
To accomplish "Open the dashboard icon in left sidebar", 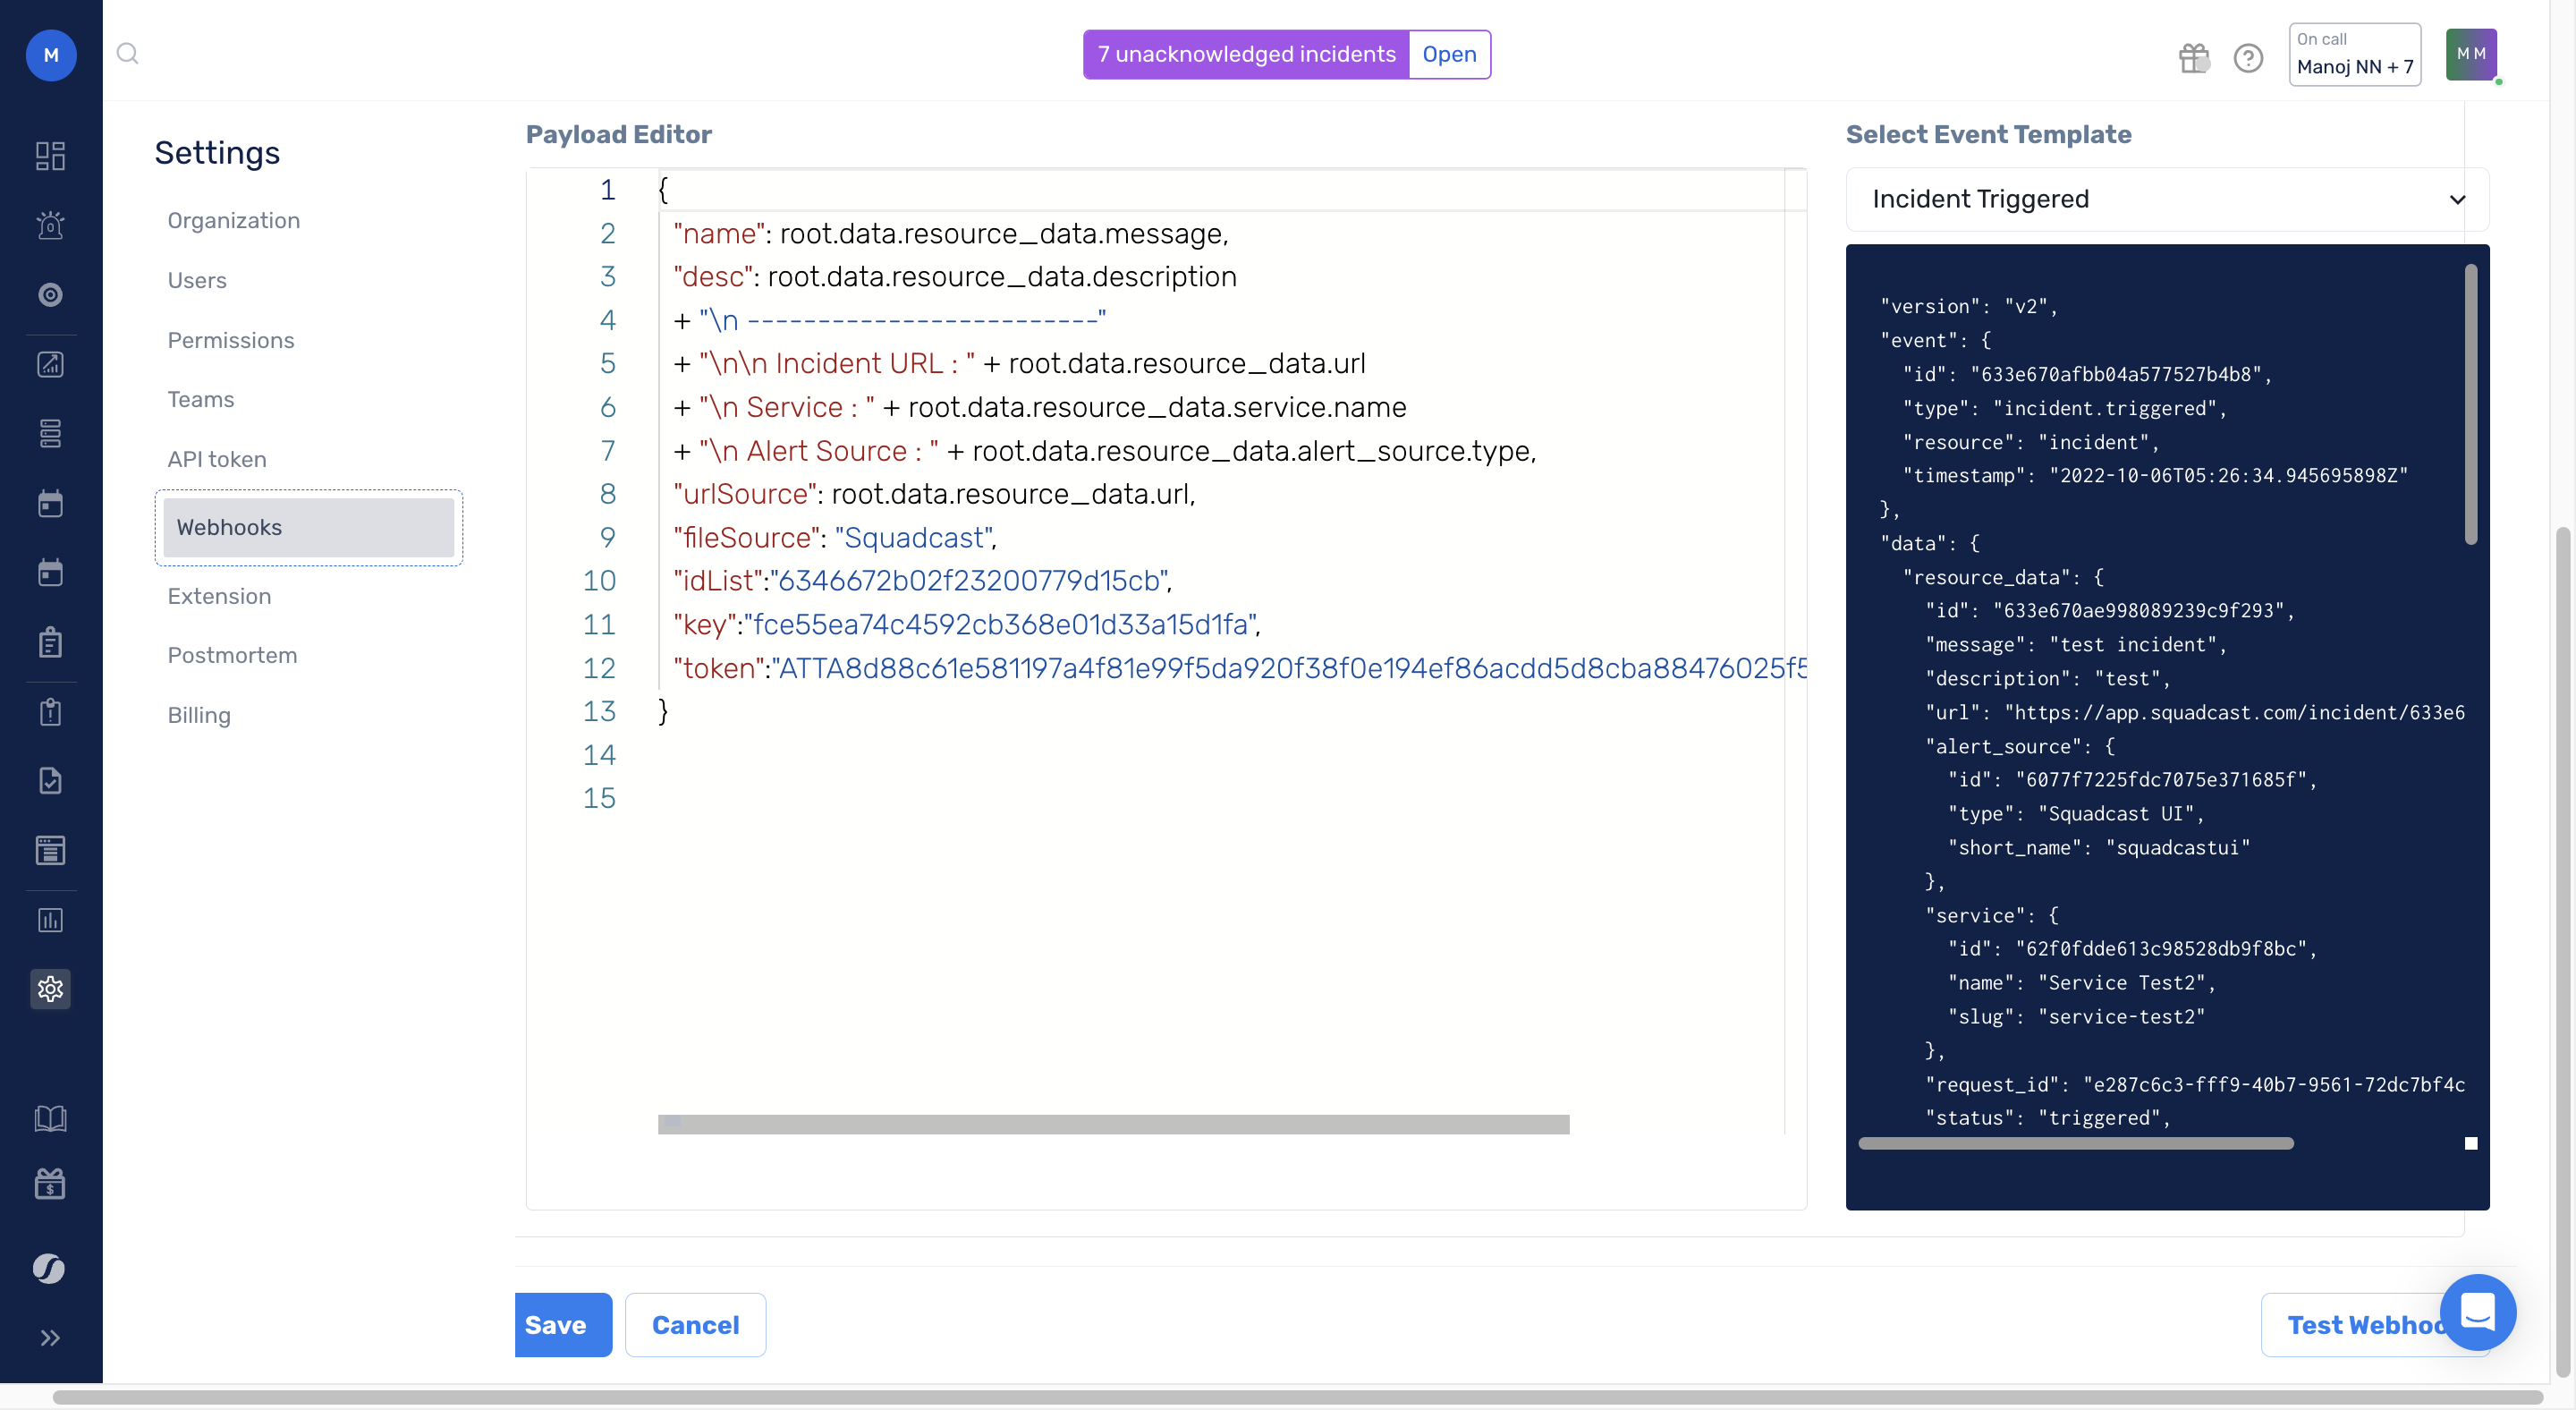I will tap(50, 155).
